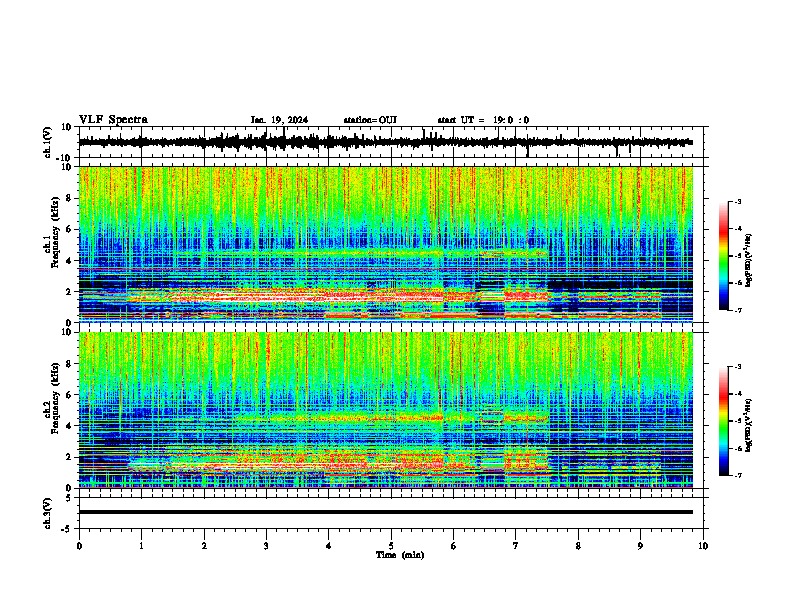Click the '5' tick on the time axis
The image size is (792, 612).
[391, 546]
